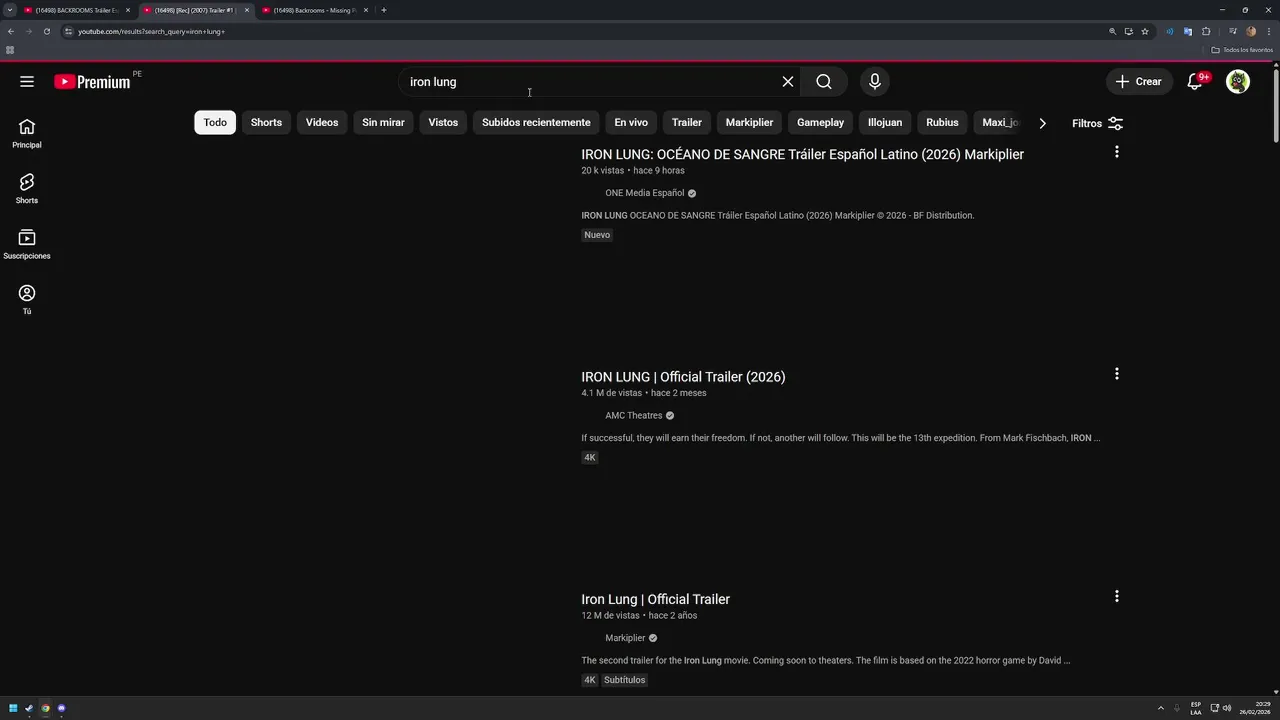Filter by Subidos recientemente chip
Screen dimensions: 1280x720
pyautogui.click(x=536, y=122)
